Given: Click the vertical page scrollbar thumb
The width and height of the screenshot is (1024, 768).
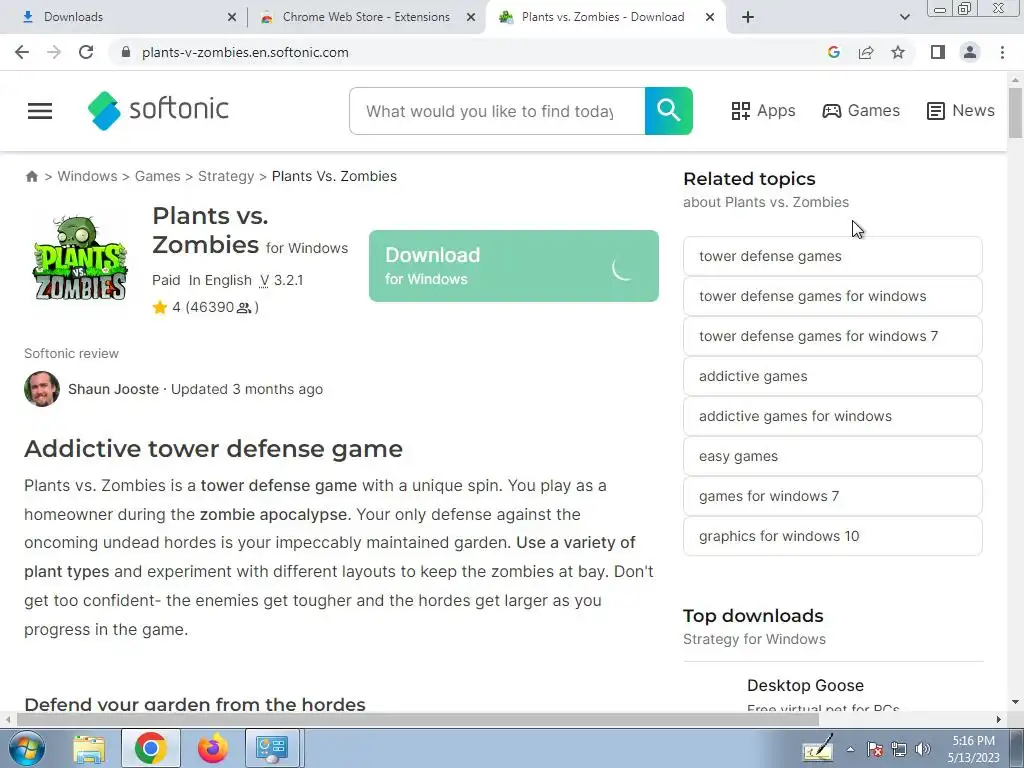Looking at the screenshot, I should (x=1015, y=113).
